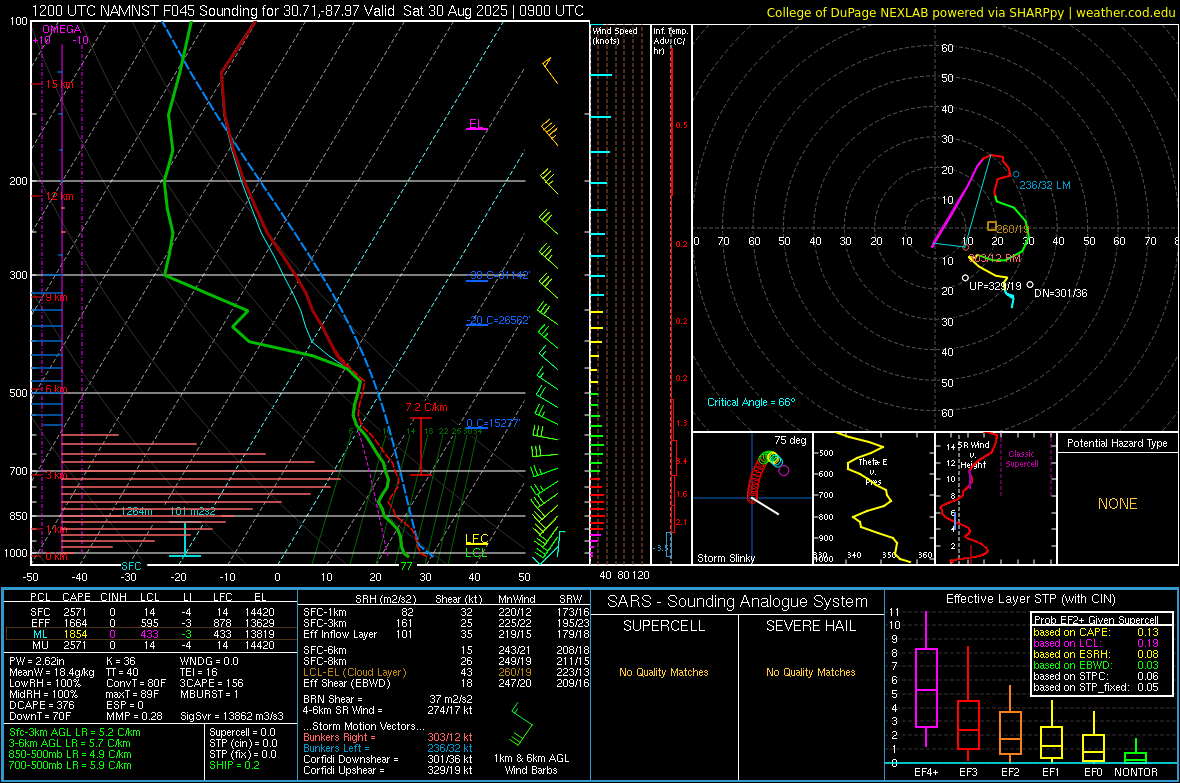The width and height of the screenshot is (1180, 783).
Task: Click the 303/12 RM hodograph label
Action: [995, 258]
